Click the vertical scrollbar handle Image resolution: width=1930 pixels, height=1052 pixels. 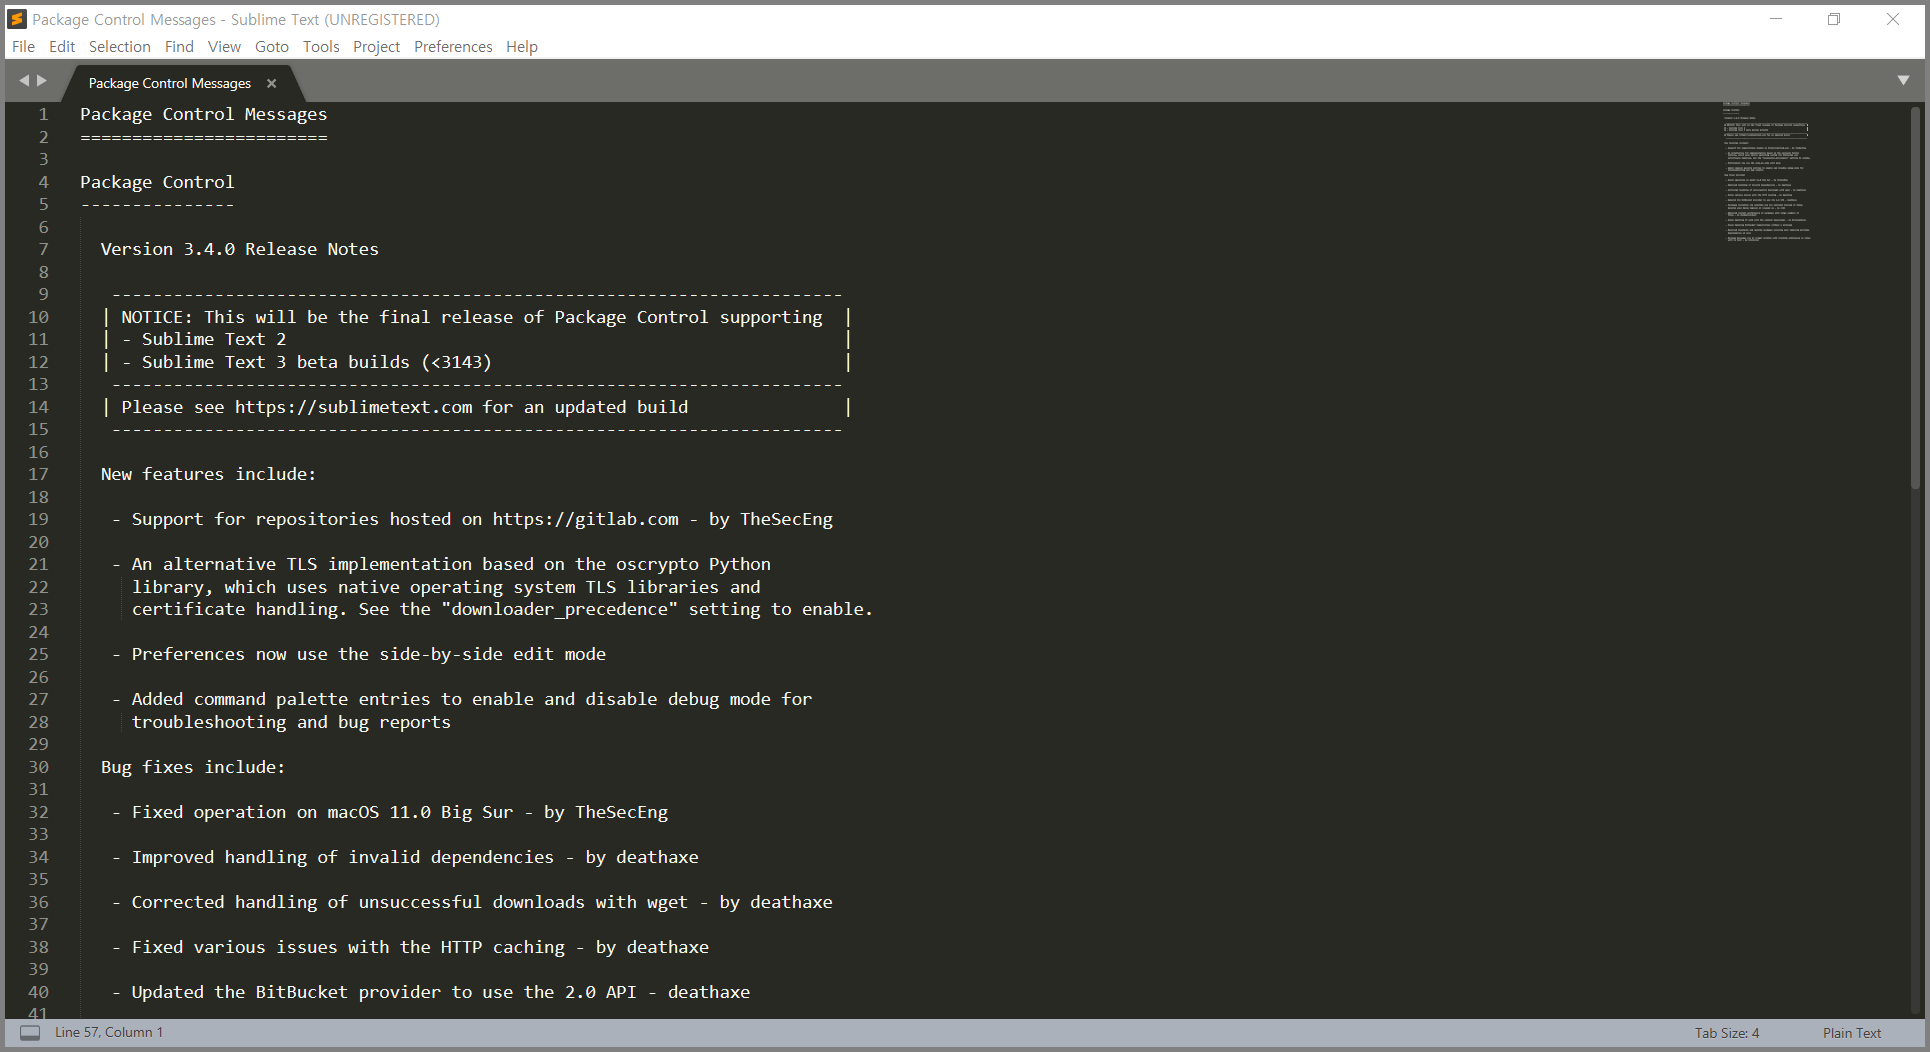coord(1916,300)
